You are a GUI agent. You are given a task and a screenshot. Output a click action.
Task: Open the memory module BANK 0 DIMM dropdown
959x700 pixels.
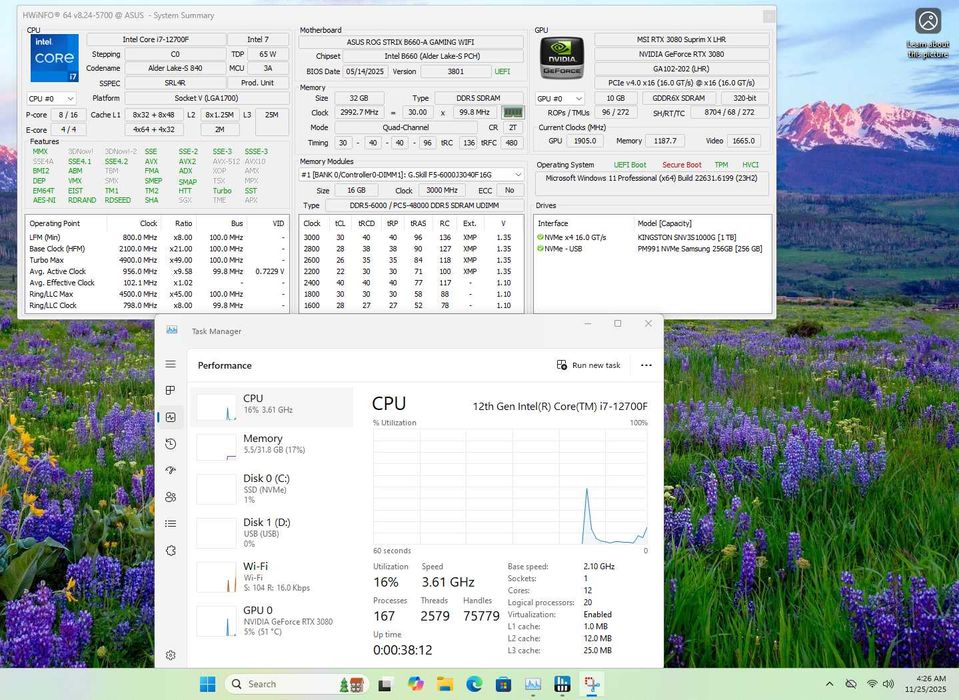411,175
